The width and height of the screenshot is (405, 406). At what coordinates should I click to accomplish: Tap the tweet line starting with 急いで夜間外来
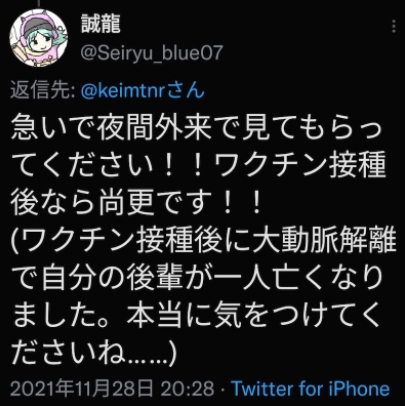tap(196, 127)
